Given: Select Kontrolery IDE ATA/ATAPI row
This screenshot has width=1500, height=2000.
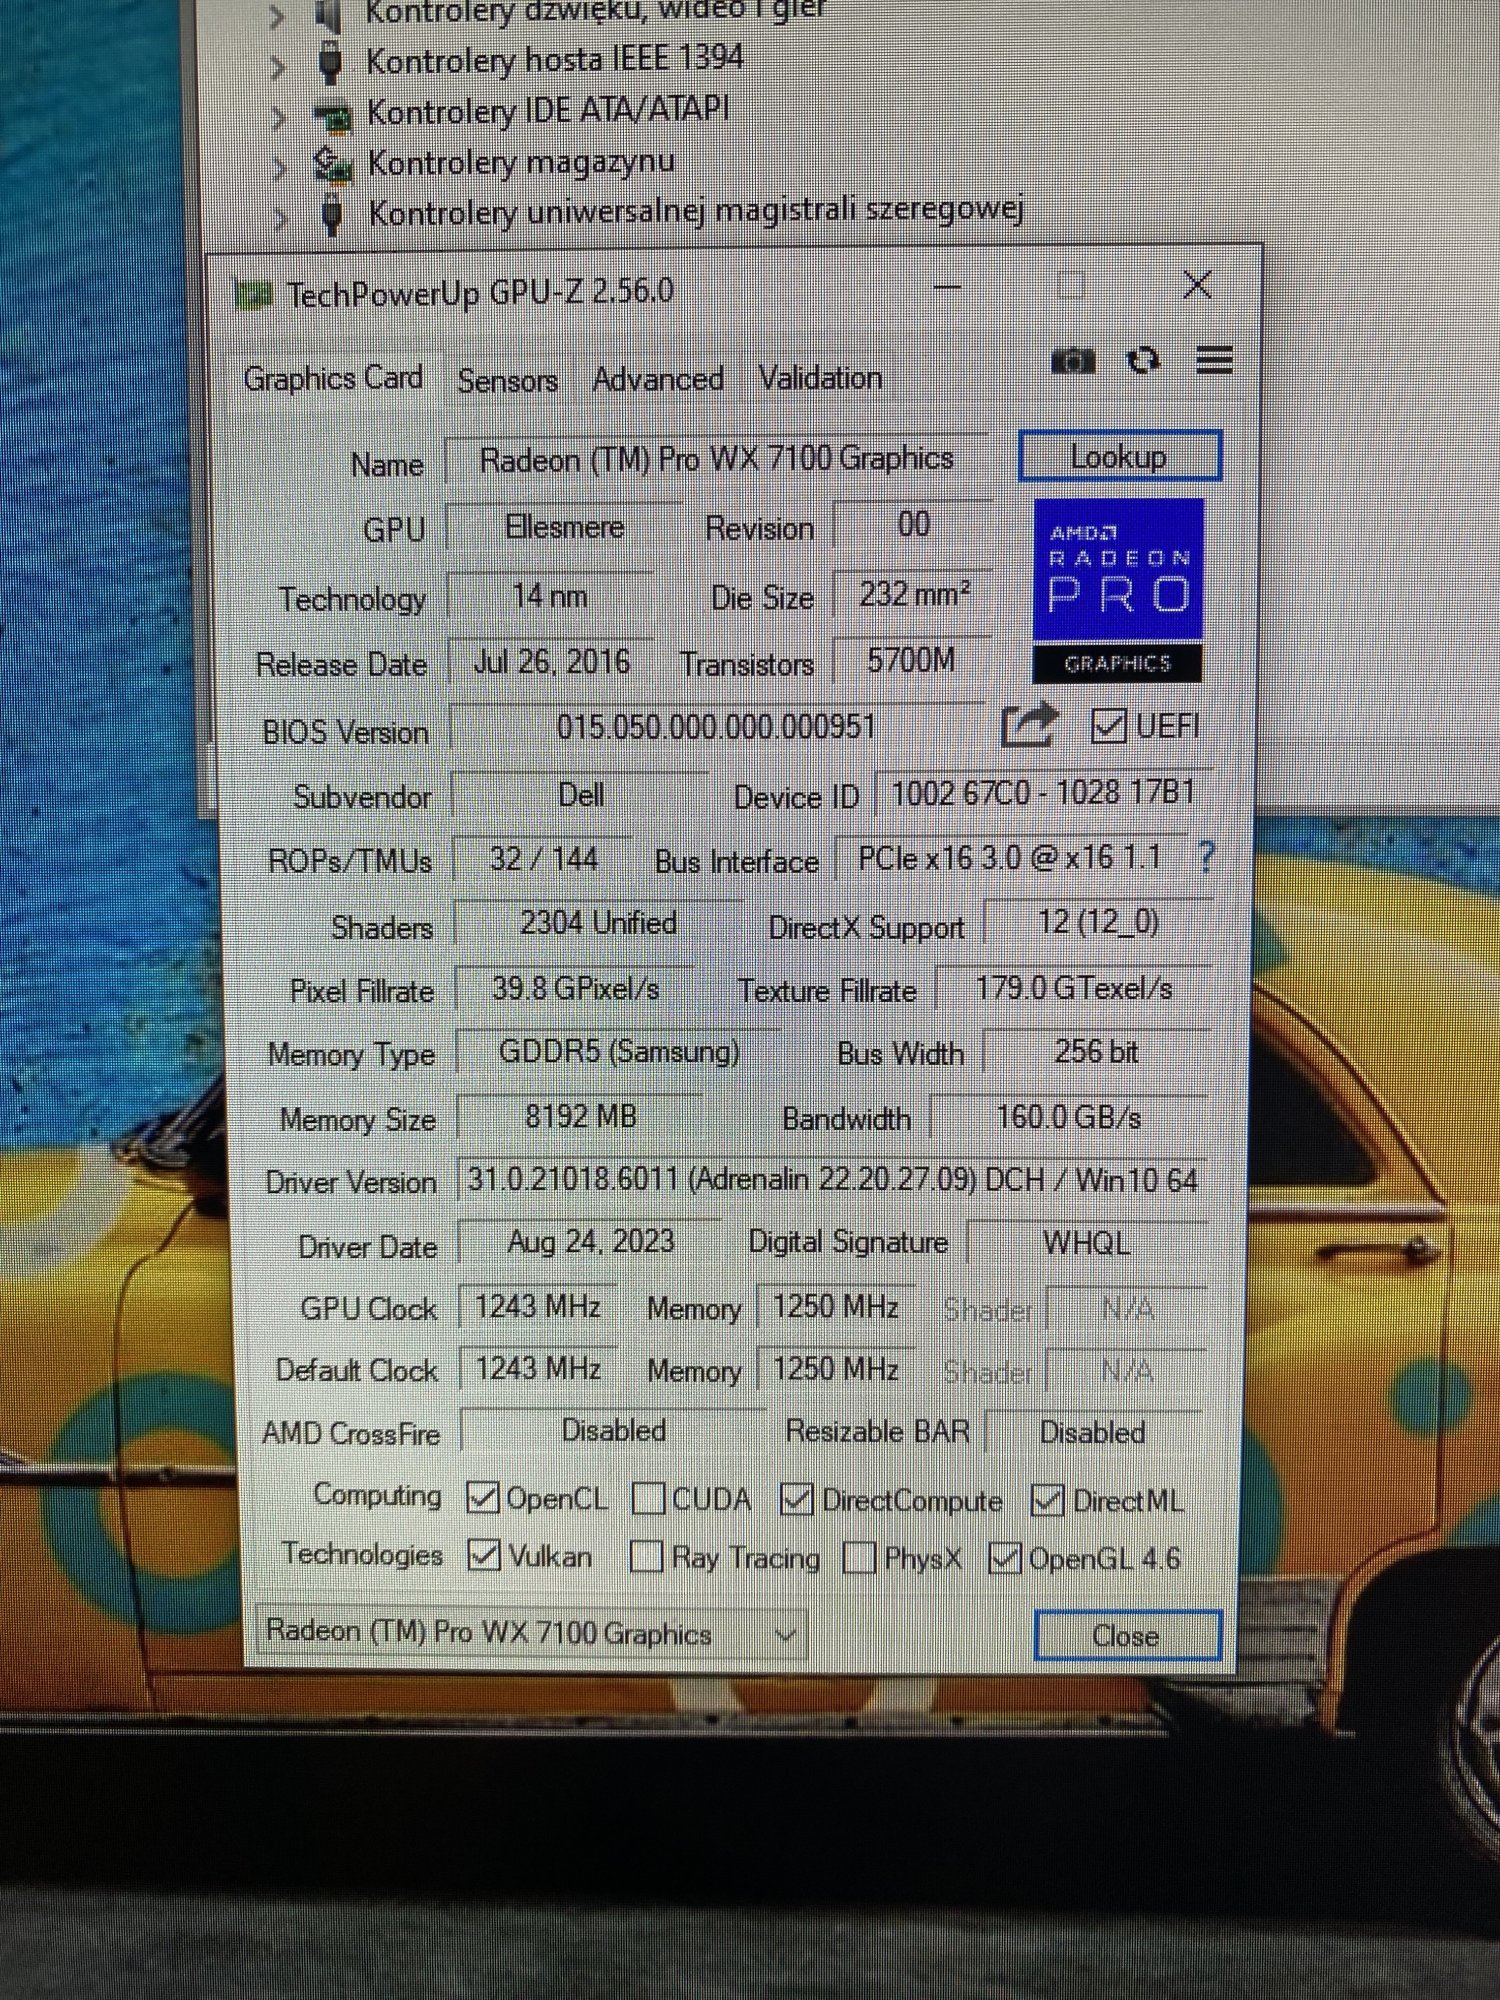Looking at the screenshot, I should click(548, 110).
